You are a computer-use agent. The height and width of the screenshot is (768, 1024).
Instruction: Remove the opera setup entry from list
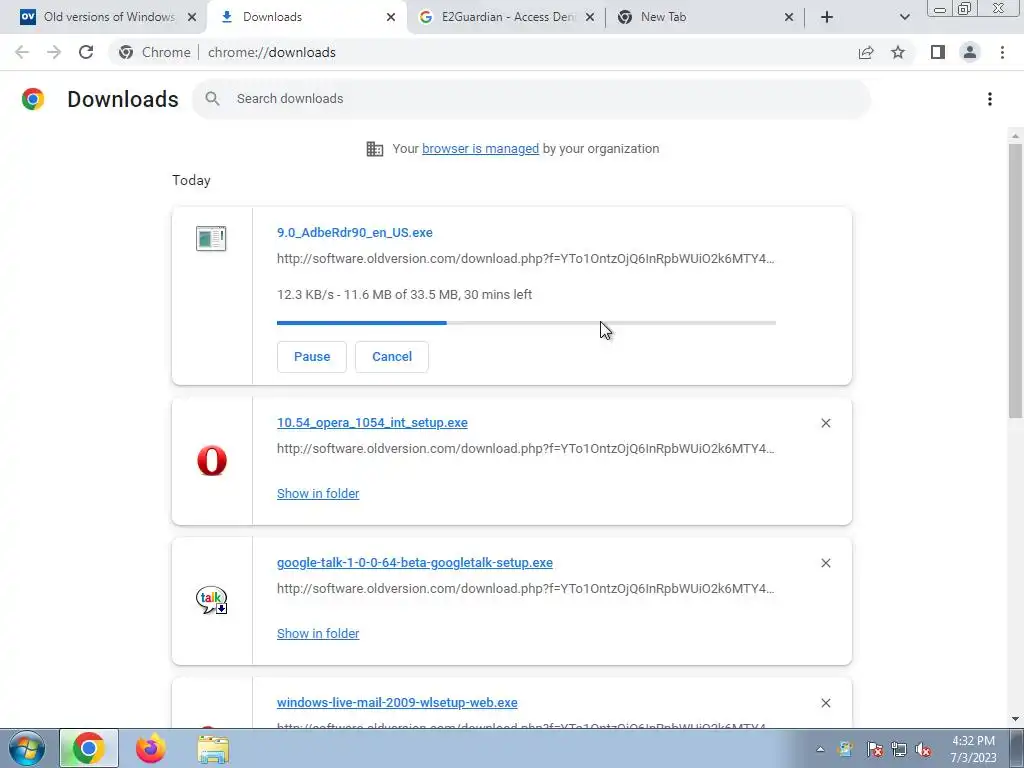point(825,423)
